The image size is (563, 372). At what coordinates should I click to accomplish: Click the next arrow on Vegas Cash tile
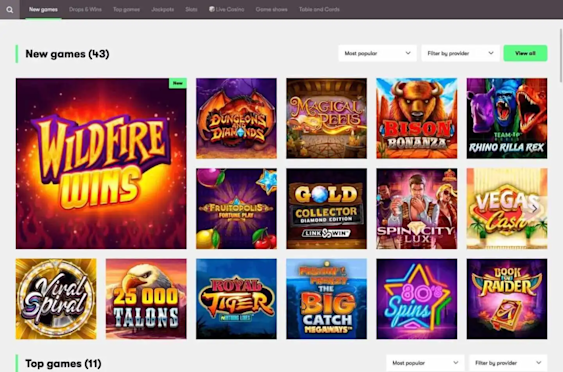[x=534, y=209]
